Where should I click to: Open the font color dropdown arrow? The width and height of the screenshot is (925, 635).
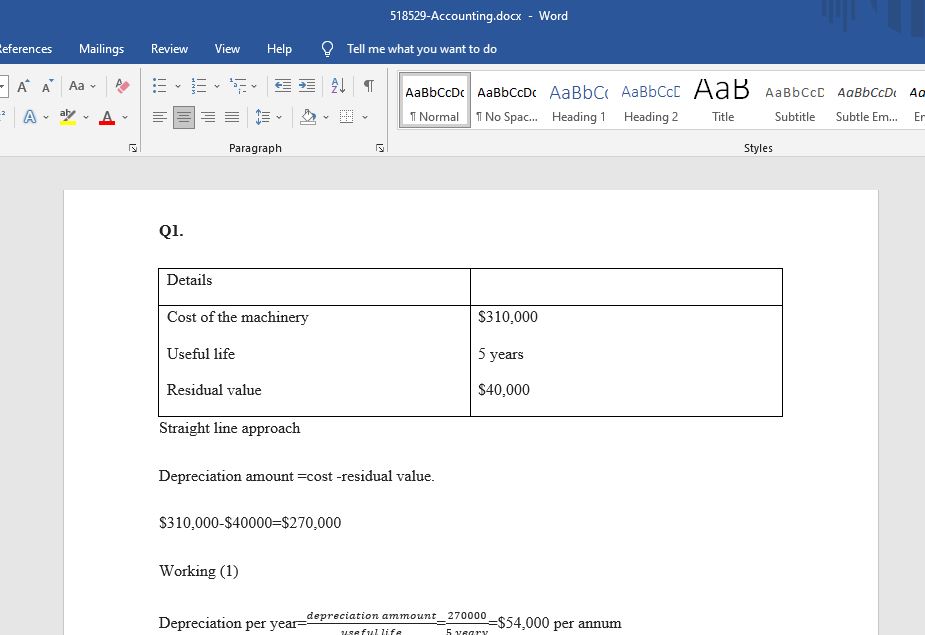point(125,117)
